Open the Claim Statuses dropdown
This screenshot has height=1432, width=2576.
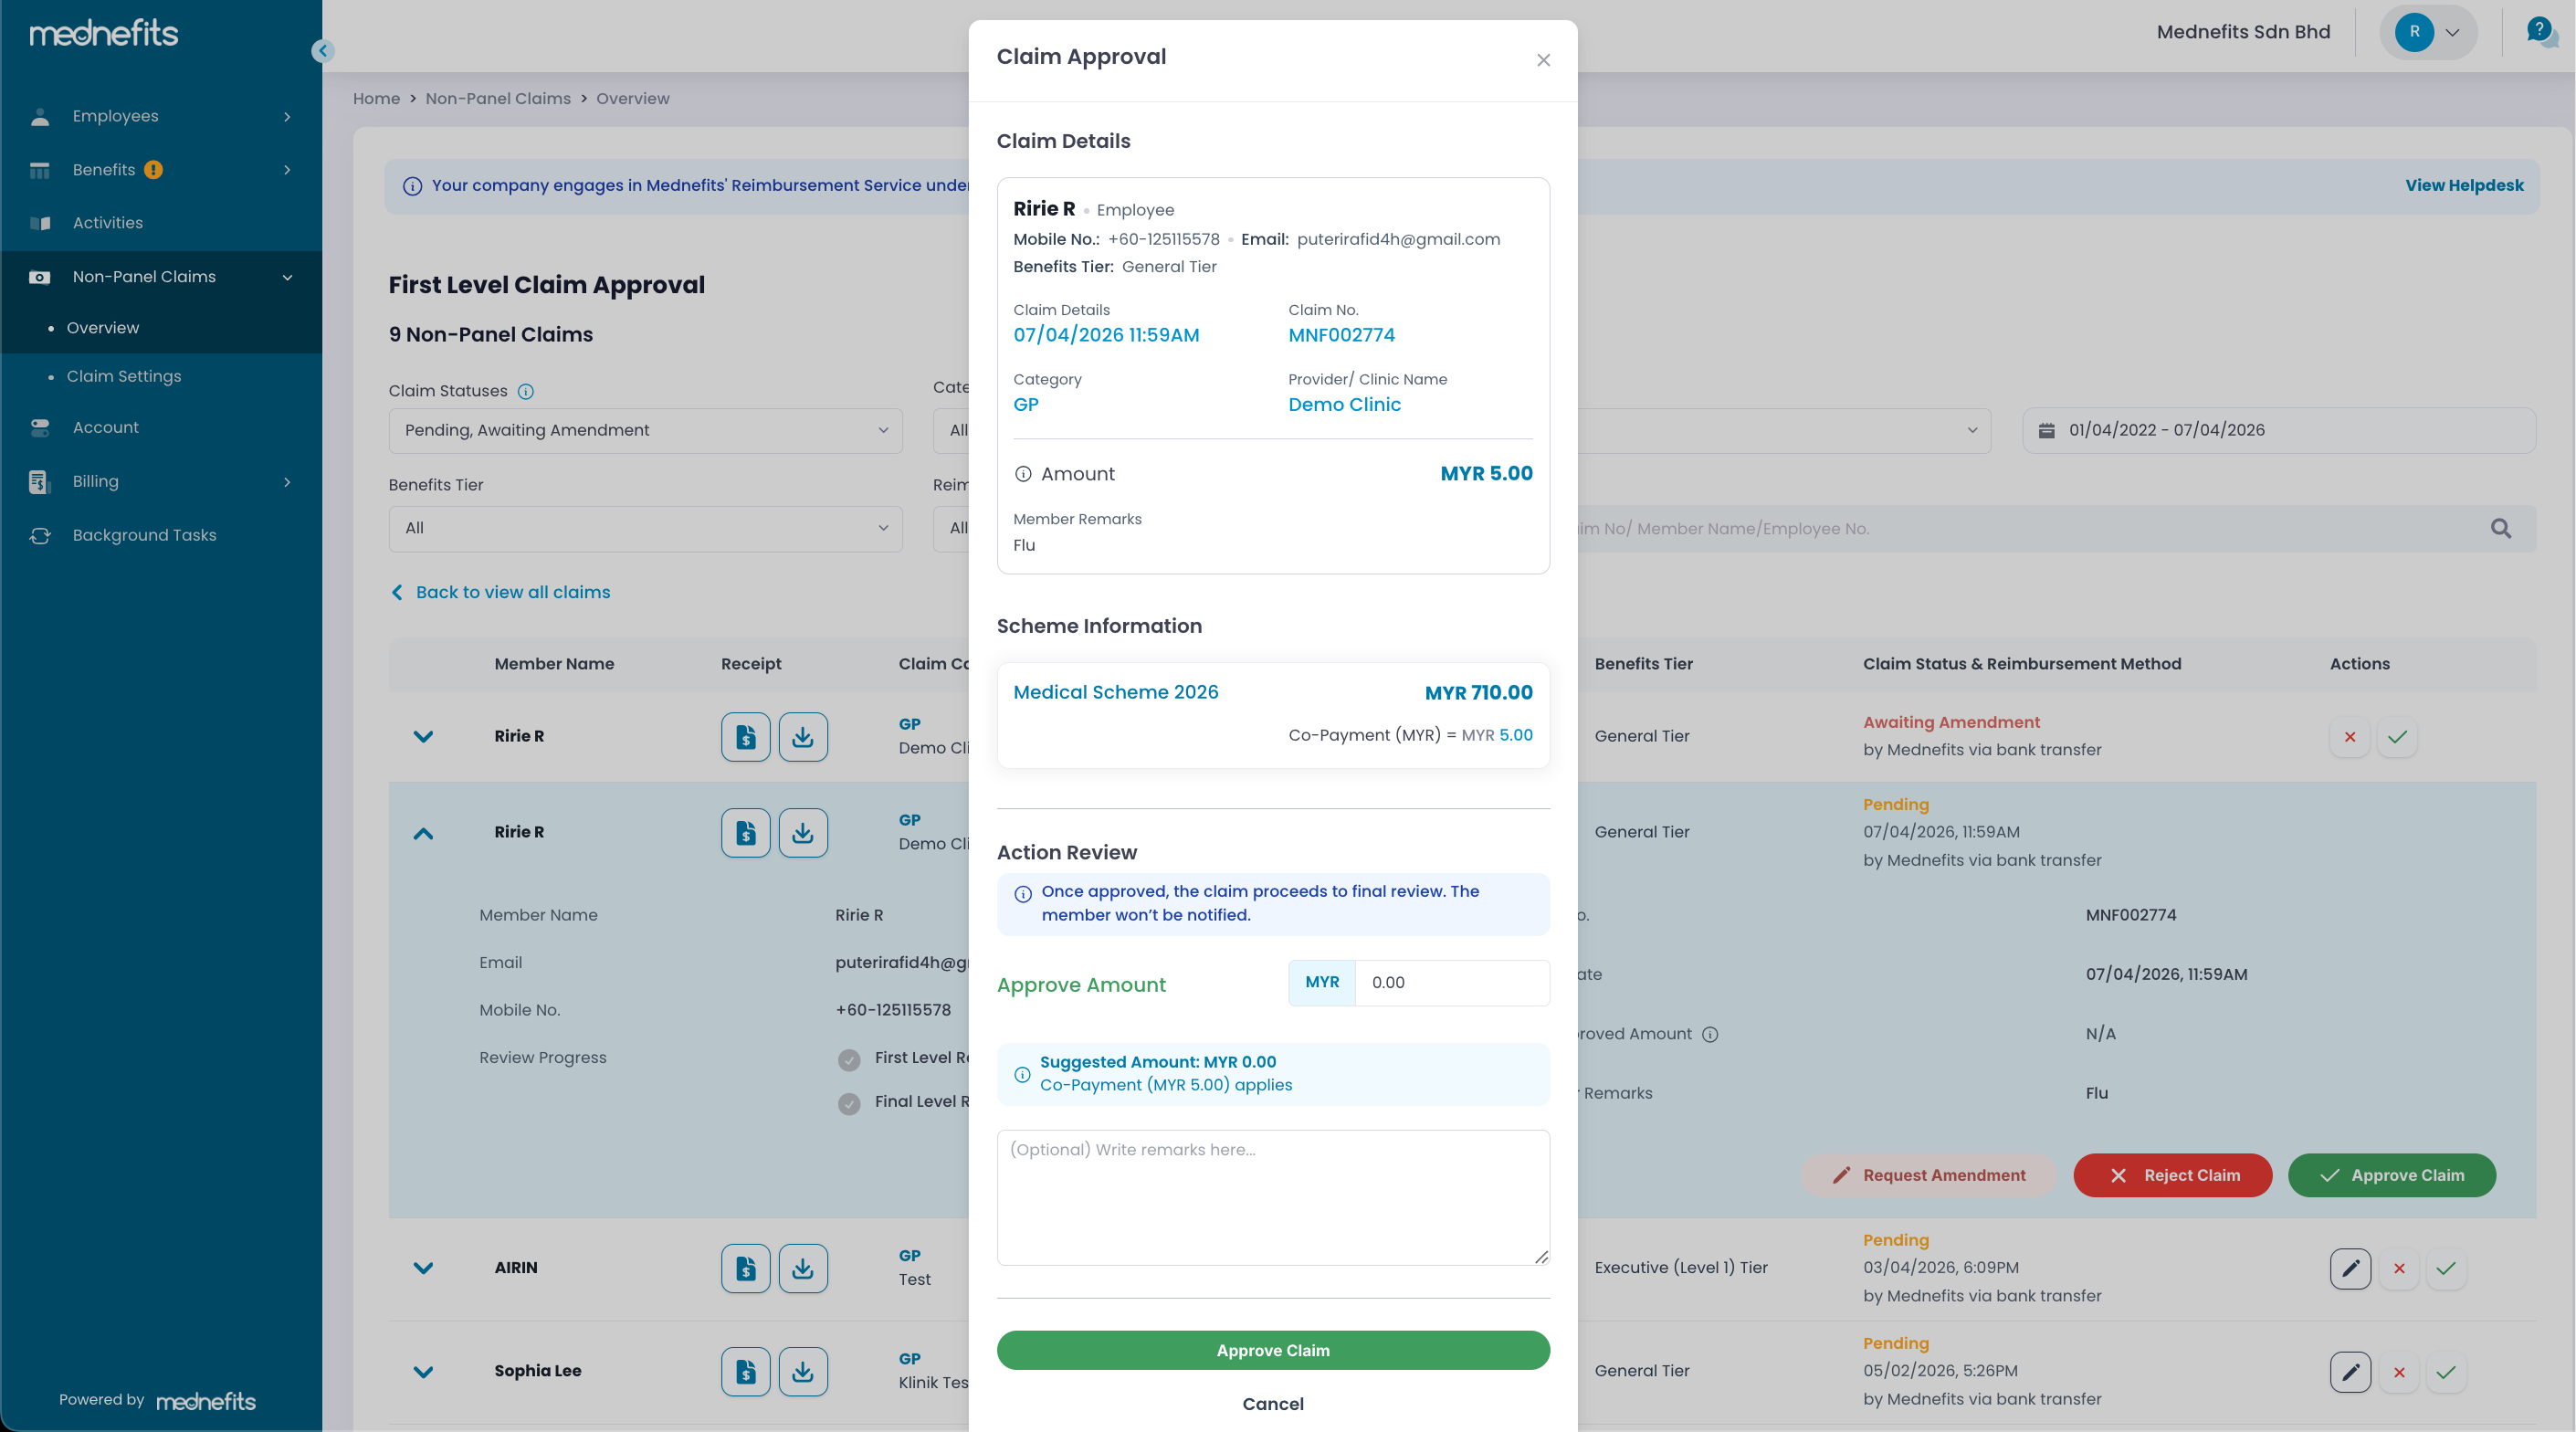(x=645, y=430)
